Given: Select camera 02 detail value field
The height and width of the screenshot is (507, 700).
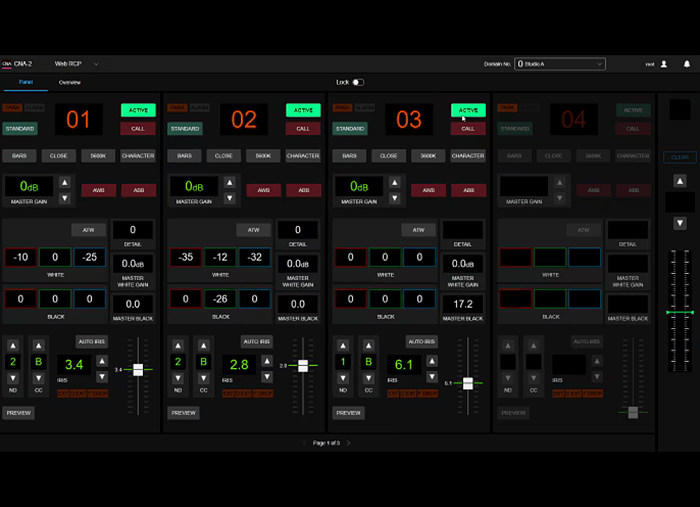Looking at the screenshot, I should tap(298, 230).
